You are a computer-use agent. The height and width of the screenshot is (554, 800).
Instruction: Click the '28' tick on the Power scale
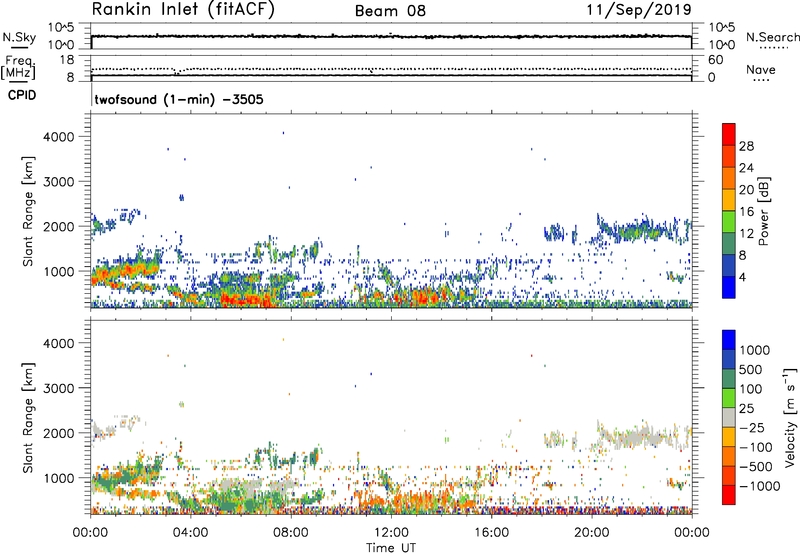pyautogui.click(x=746, y=146)
